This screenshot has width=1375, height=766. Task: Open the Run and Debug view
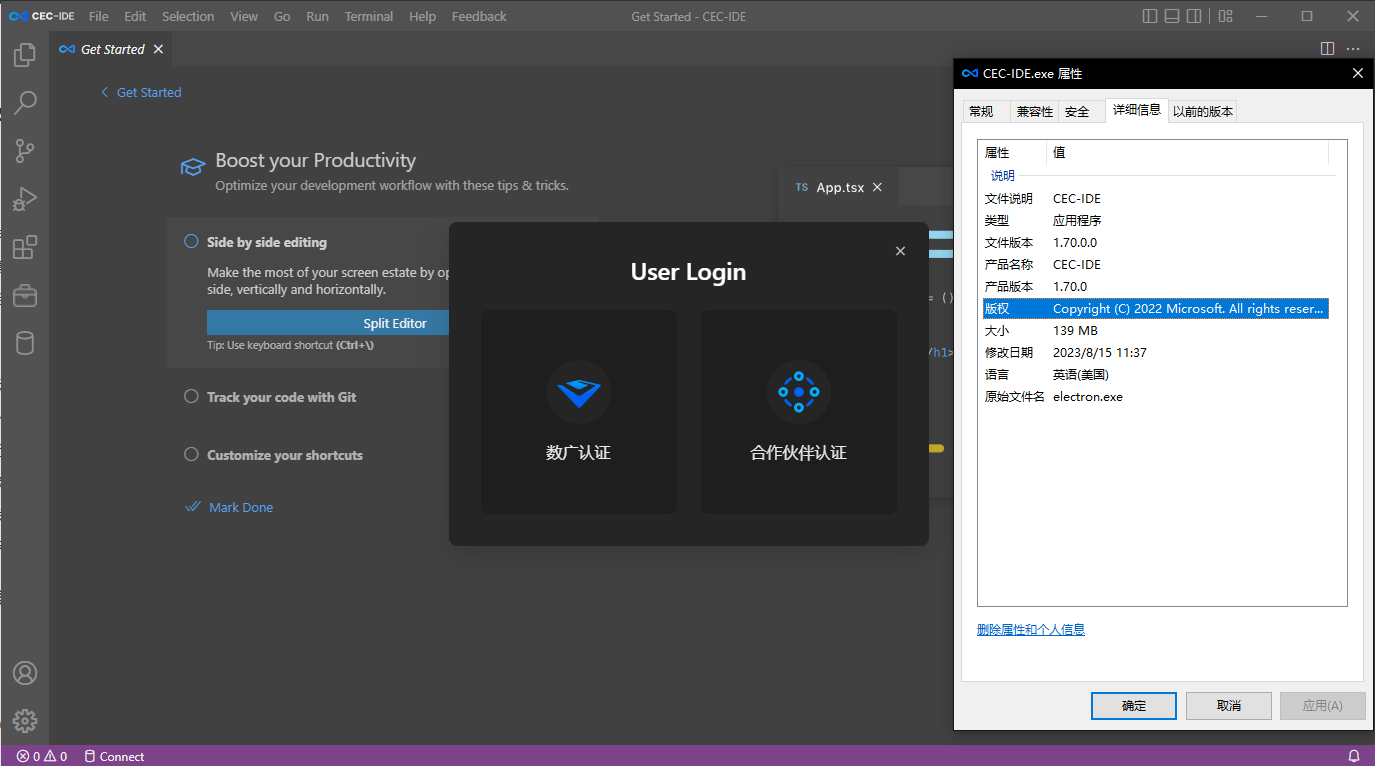(25, 199)
